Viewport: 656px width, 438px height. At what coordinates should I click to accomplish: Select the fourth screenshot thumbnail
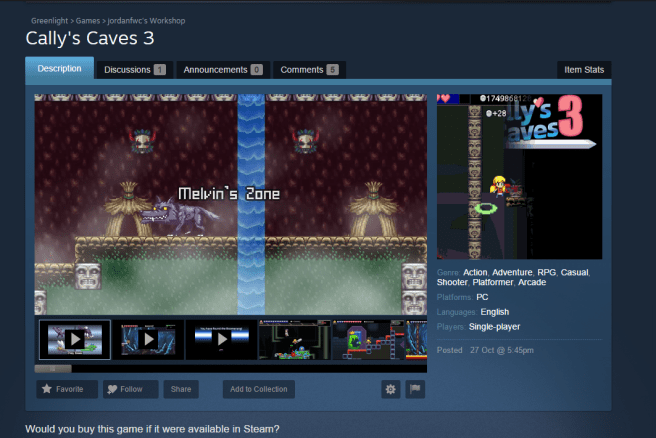pos(294,340)
